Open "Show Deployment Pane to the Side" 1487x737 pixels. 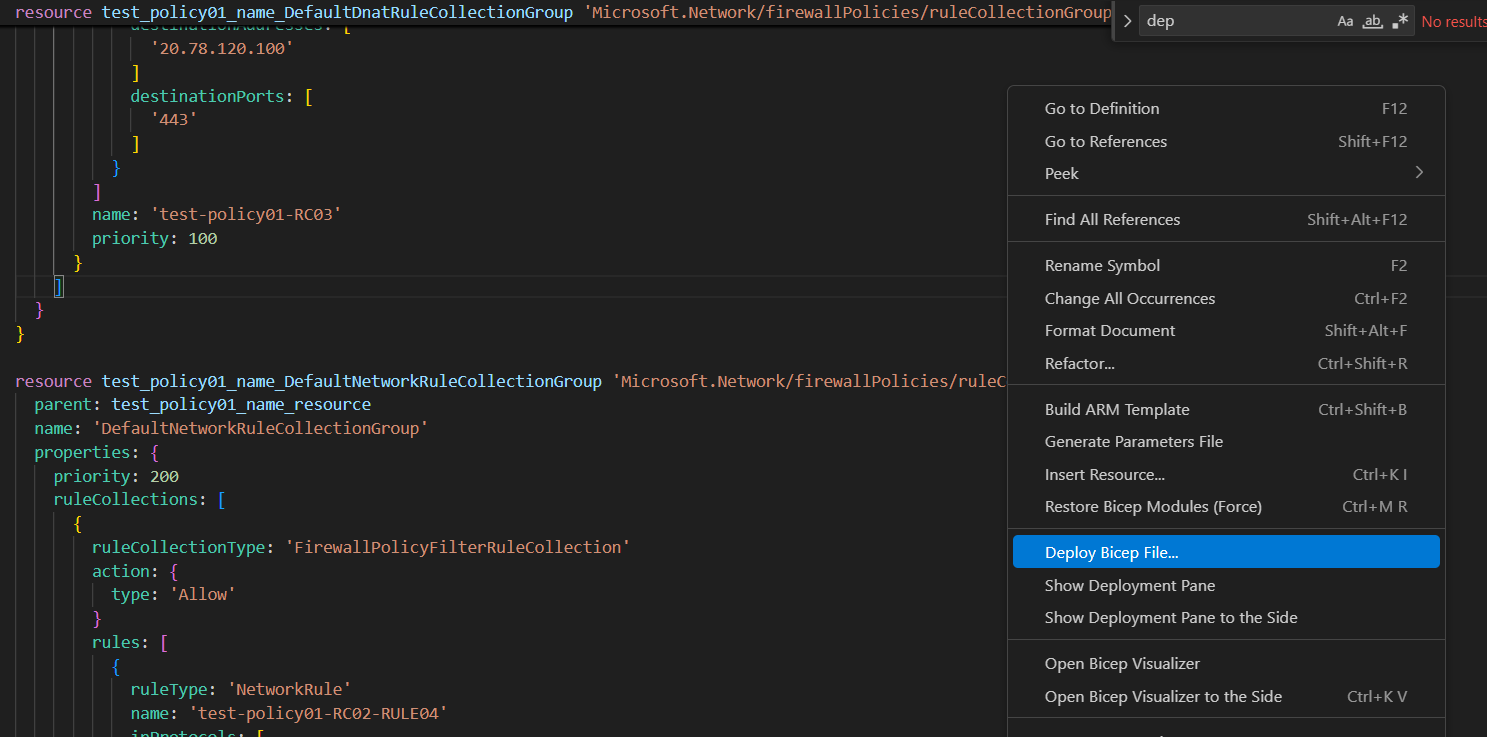pos(1170,617)
